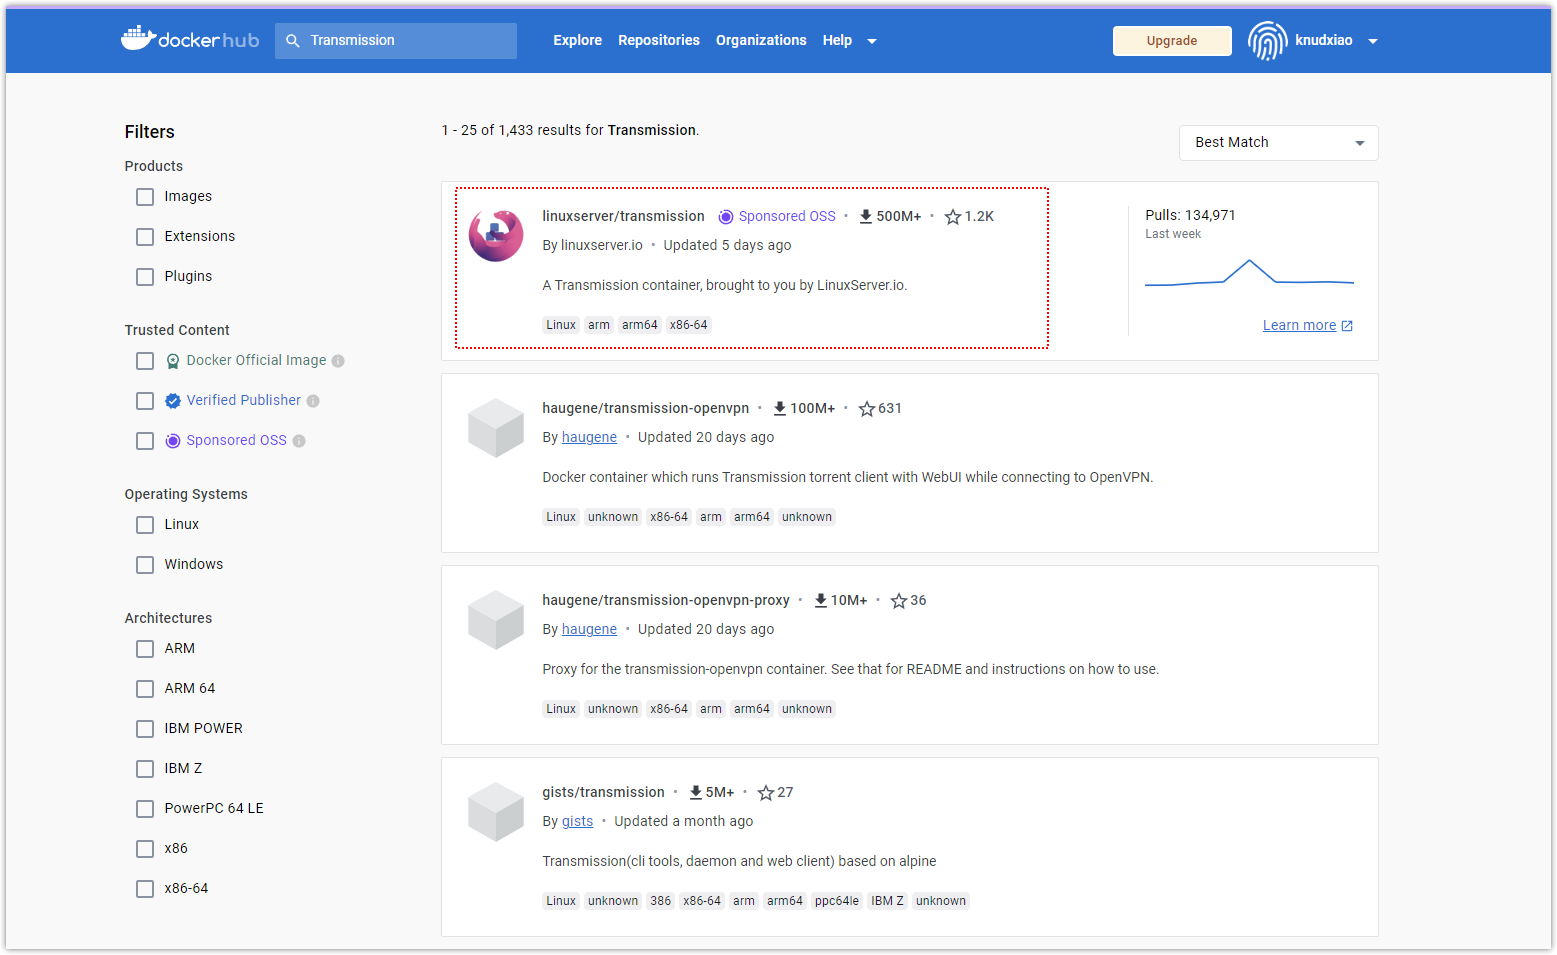Open the Learn more link
Viewport: 1557px width, 955px height.
click(x=1299, y=325)
